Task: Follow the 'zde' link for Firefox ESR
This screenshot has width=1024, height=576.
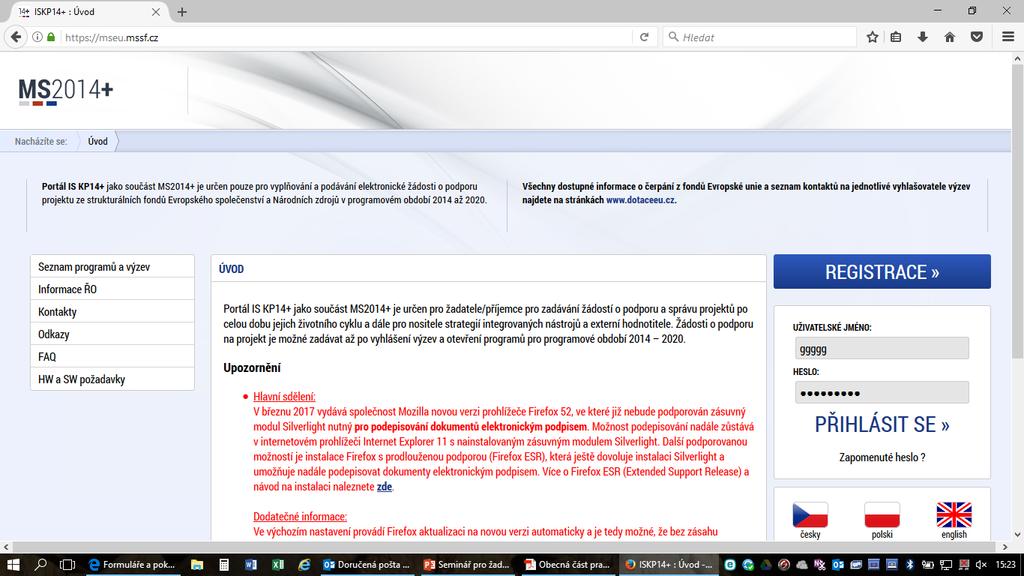Action: 384,487
